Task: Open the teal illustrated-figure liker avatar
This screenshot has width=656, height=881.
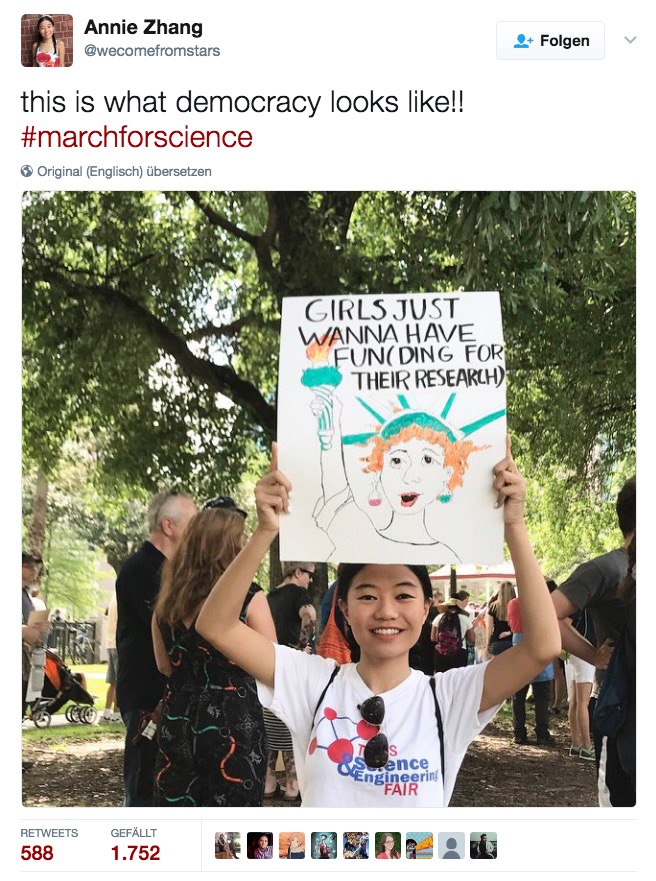Action: (324, 846)
